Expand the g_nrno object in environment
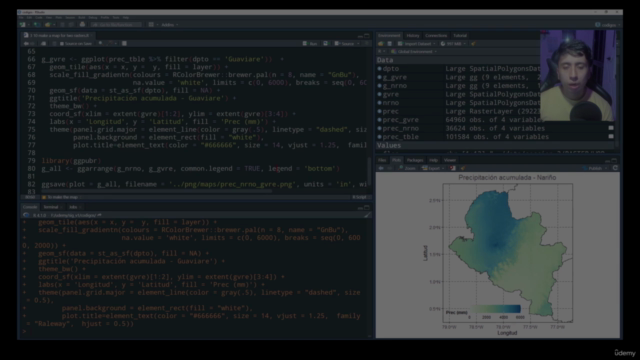The height and width of the screenshot is (360, 640). coord(380,86)
